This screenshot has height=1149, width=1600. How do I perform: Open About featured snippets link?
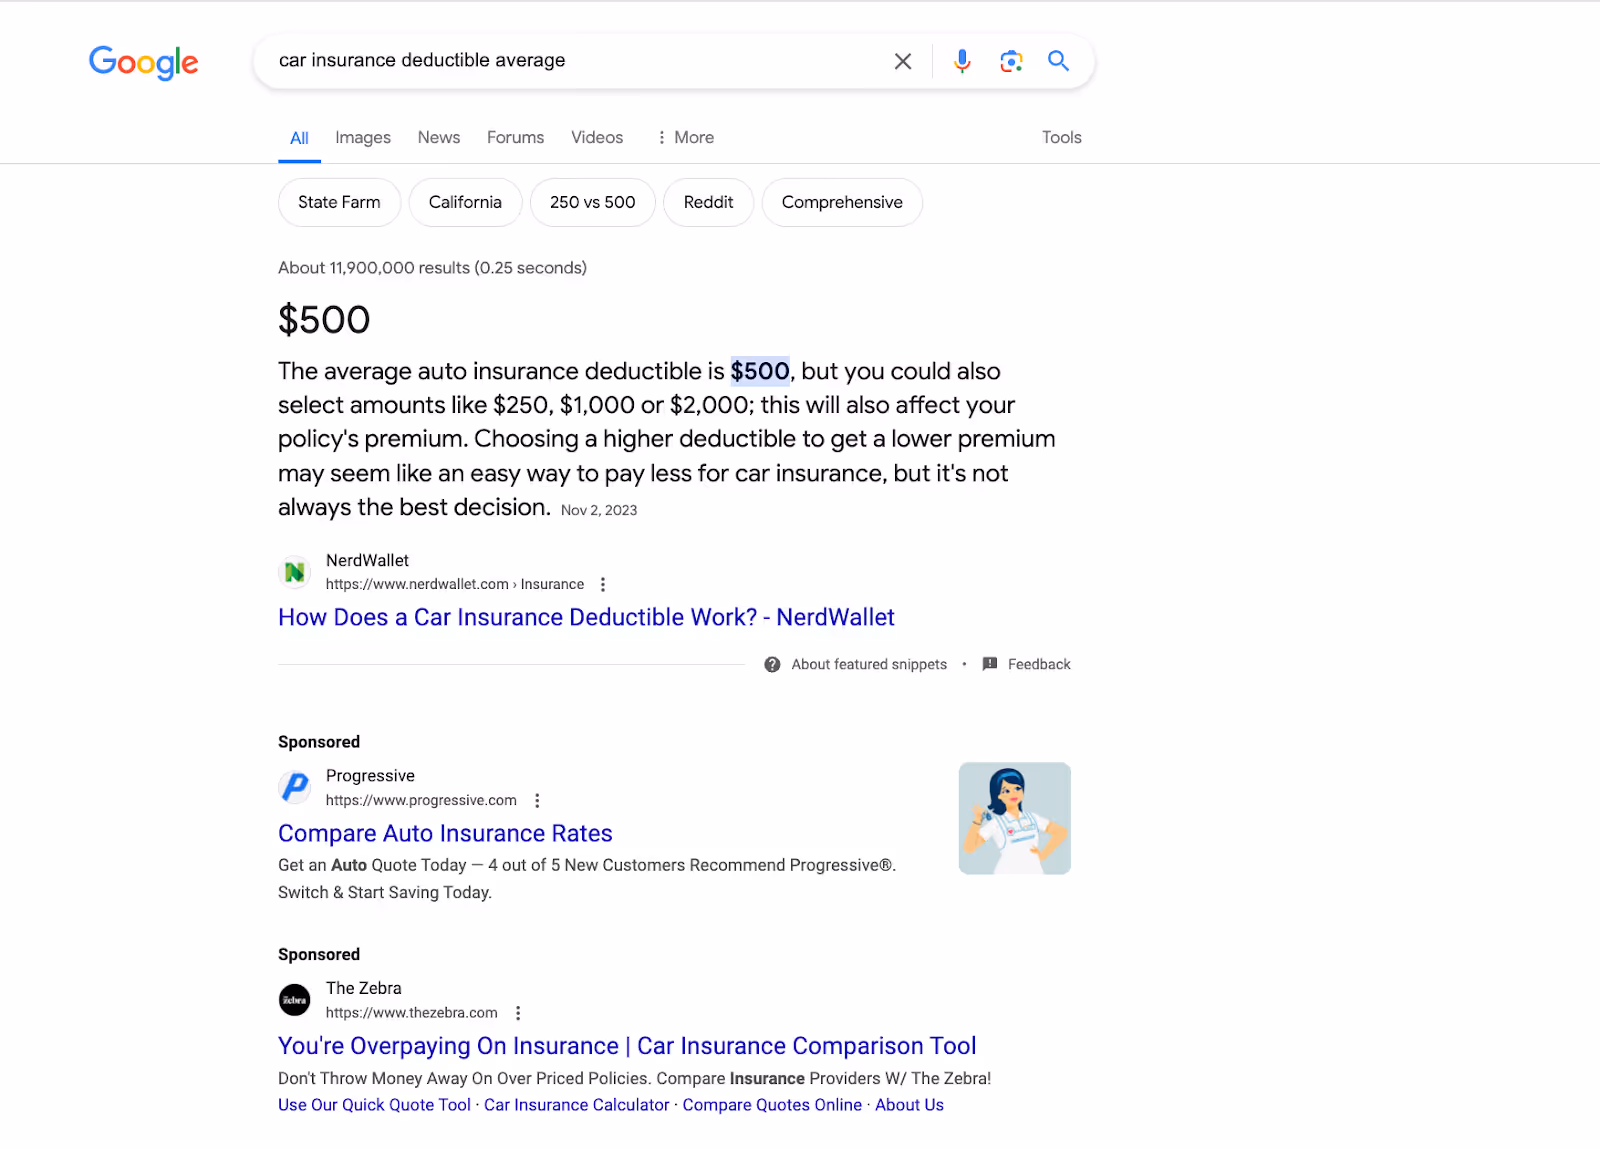pyautogui.click(x=869, y=664)
